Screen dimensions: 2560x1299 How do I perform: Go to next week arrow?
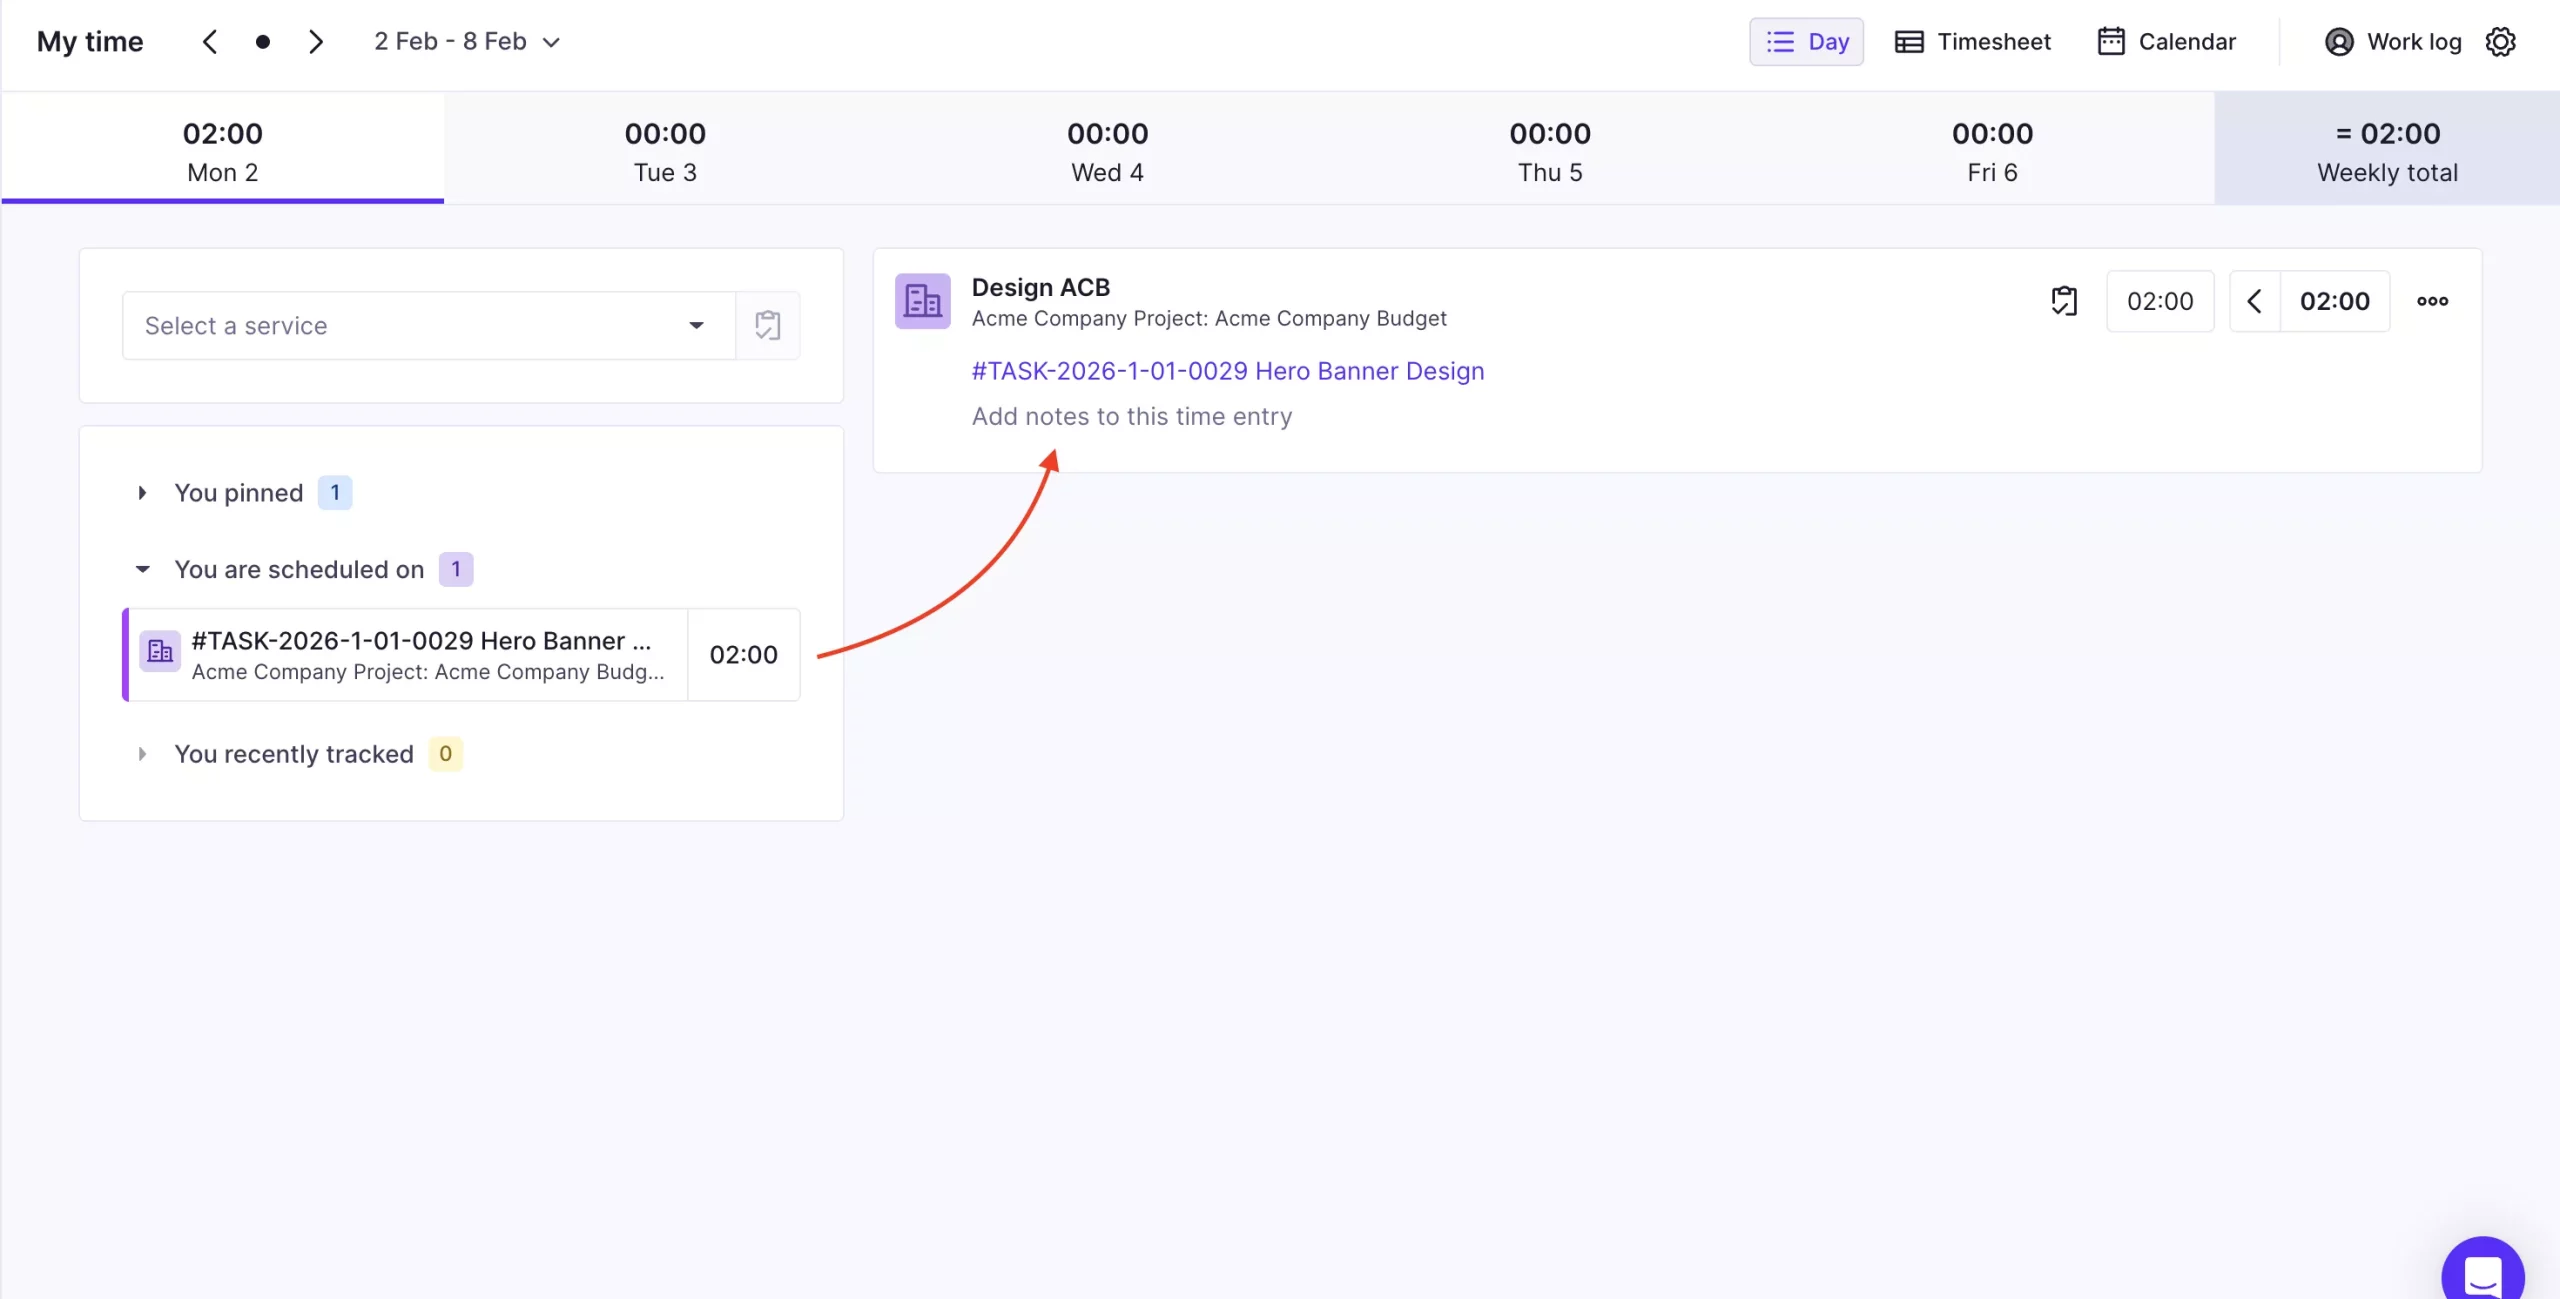pos(316,42)
